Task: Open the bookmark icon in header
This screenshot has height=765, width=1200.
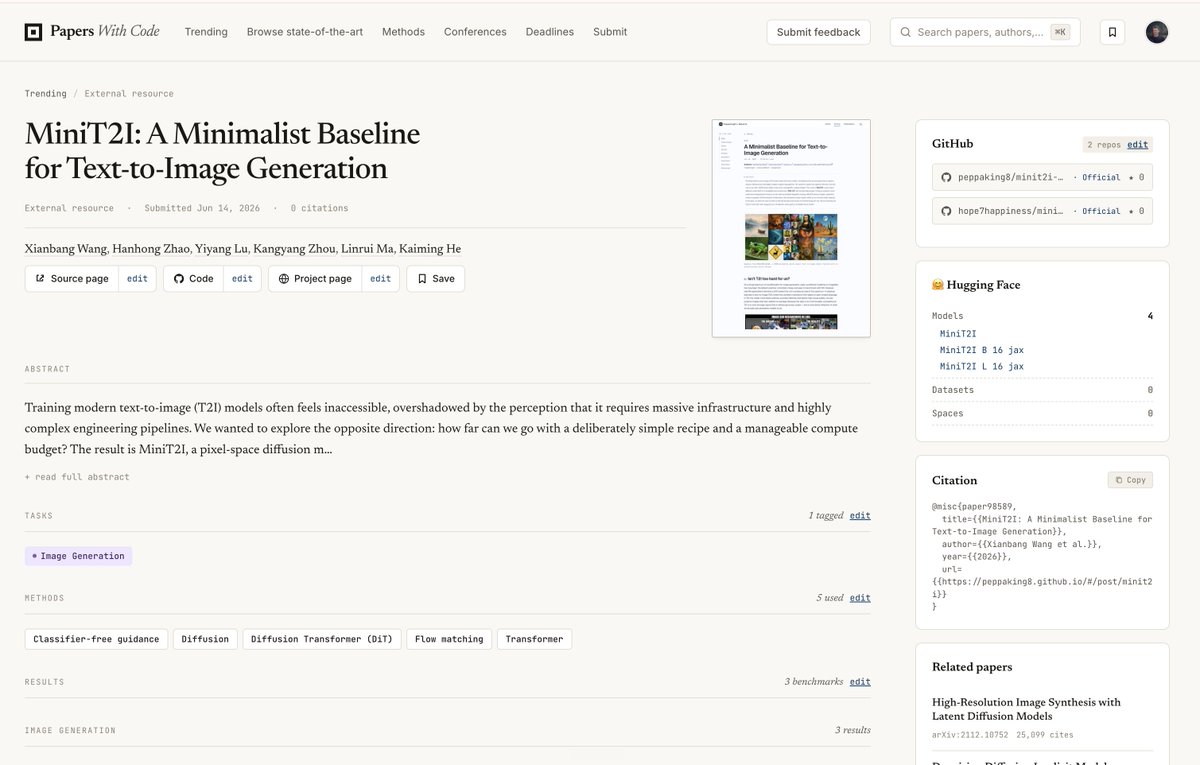Action: 1112,32
